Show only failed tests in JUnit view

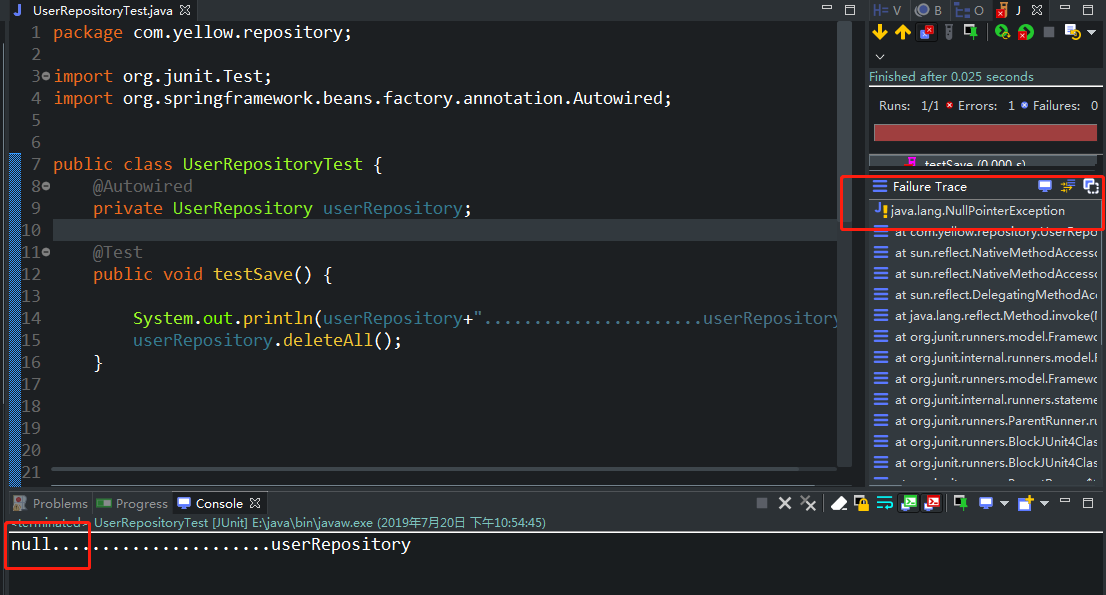click(925, 33)
